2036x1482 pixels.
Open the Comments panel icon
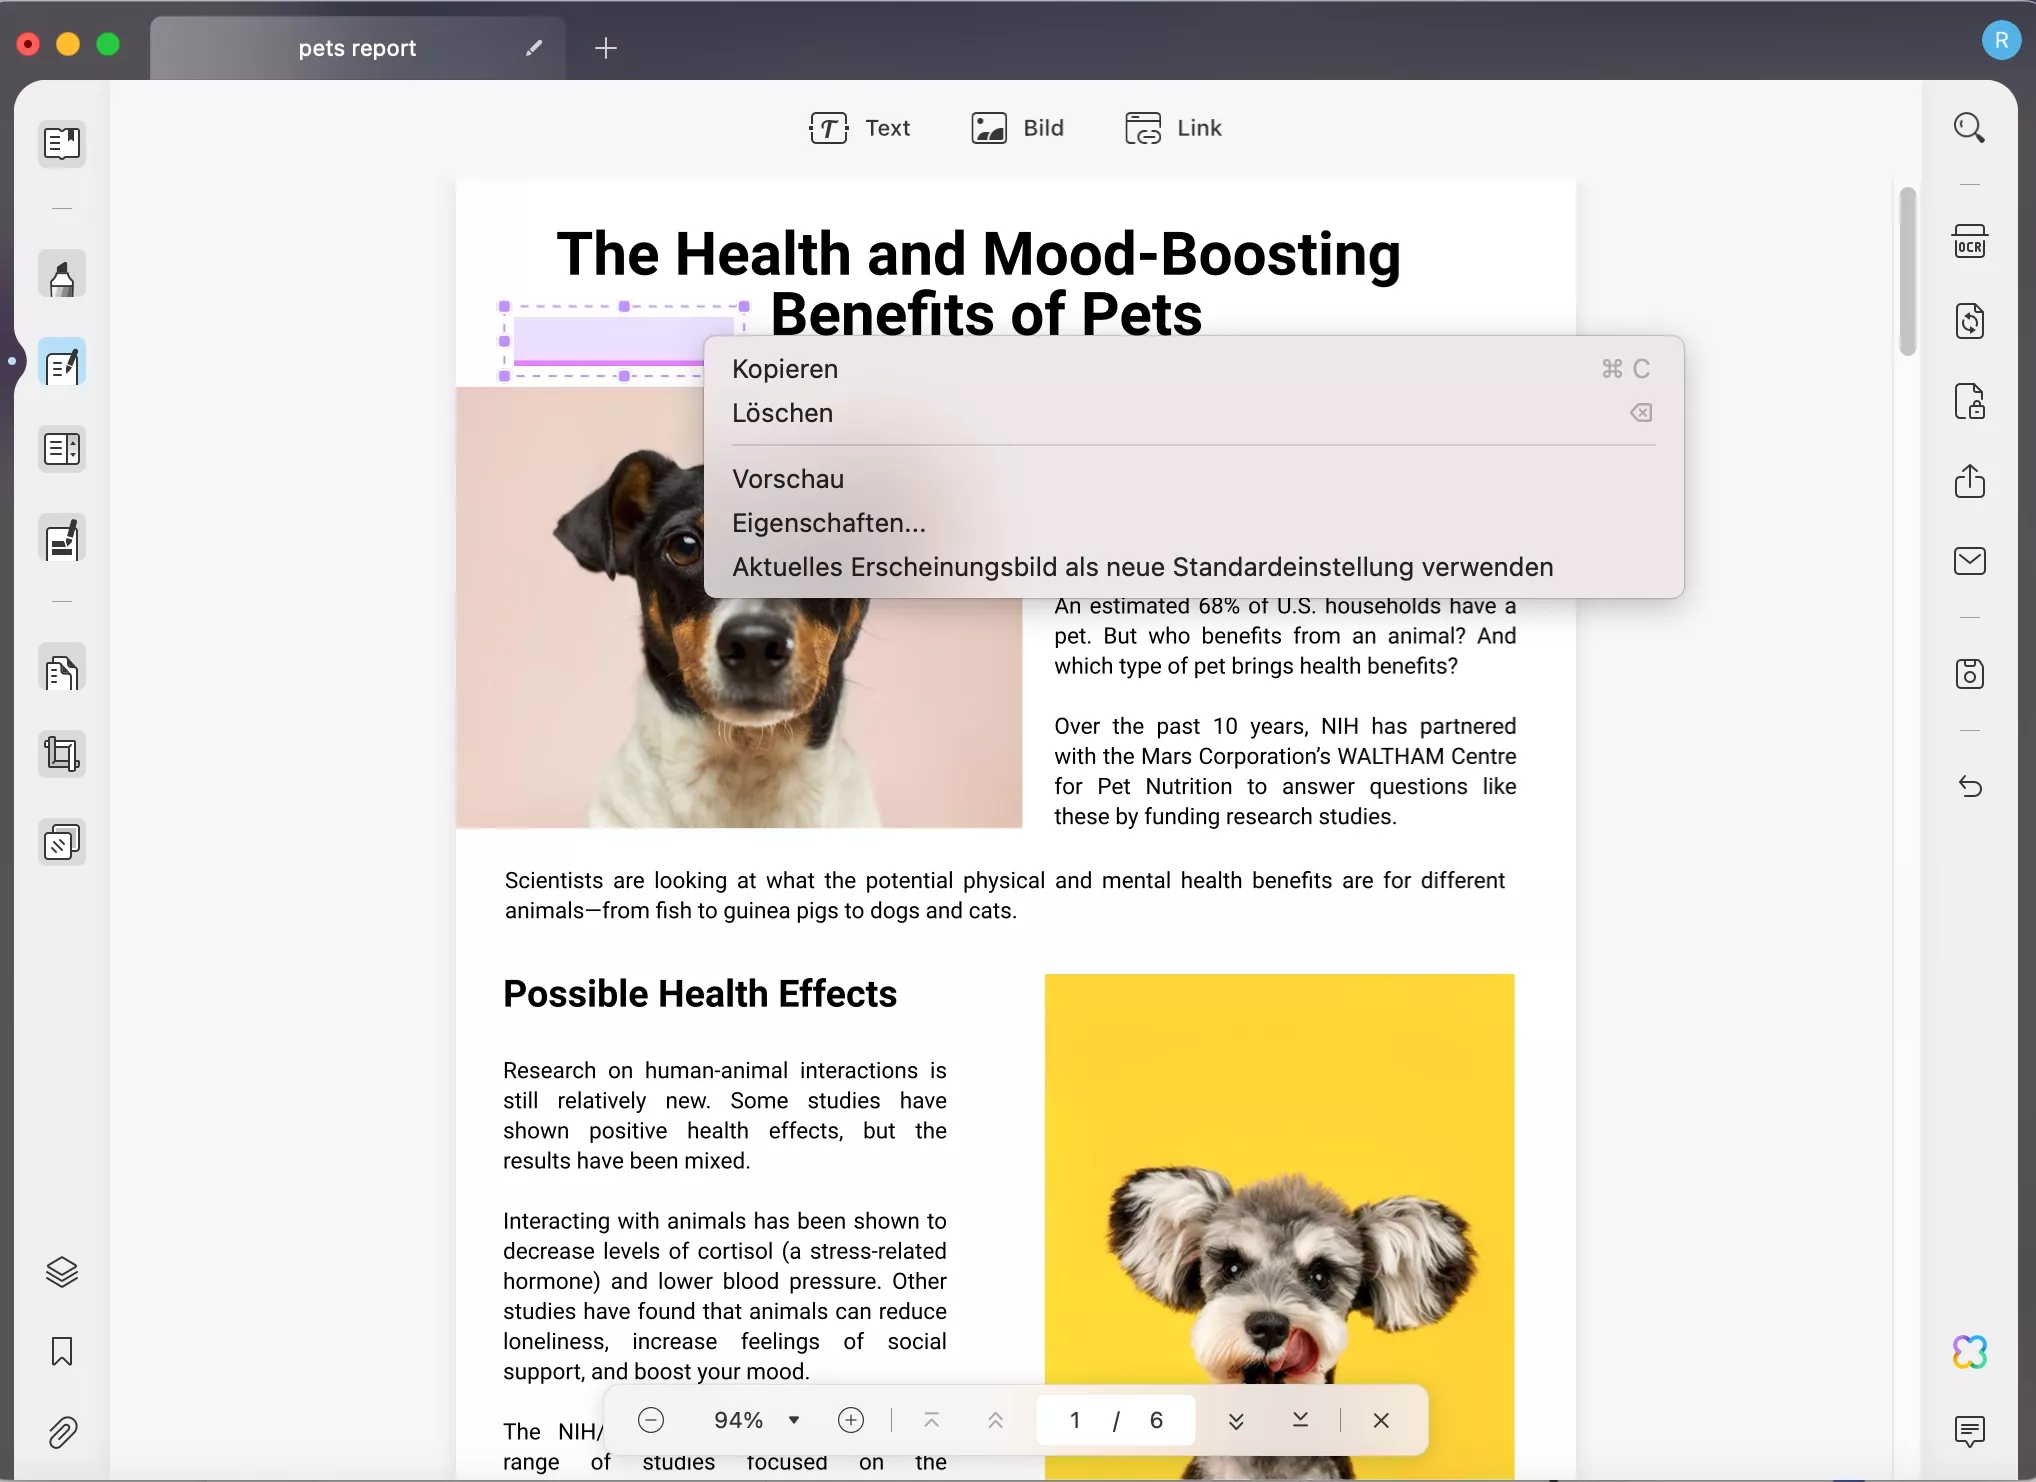[1970, 1432]
